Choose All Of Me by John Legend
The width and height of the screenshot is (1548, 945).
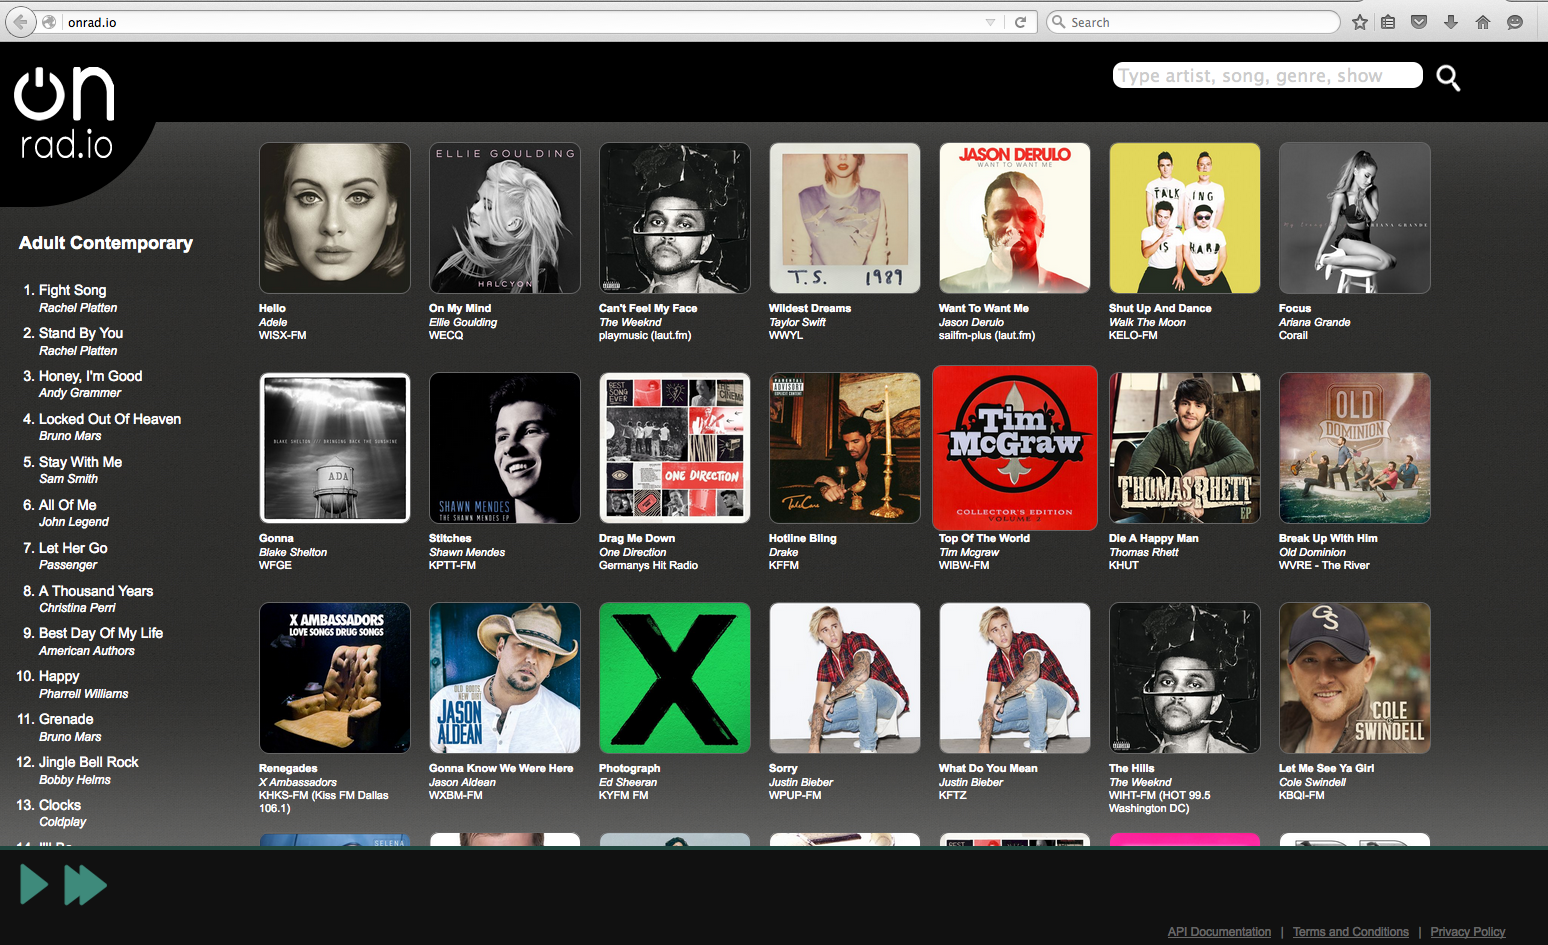(x=68, y=505)
